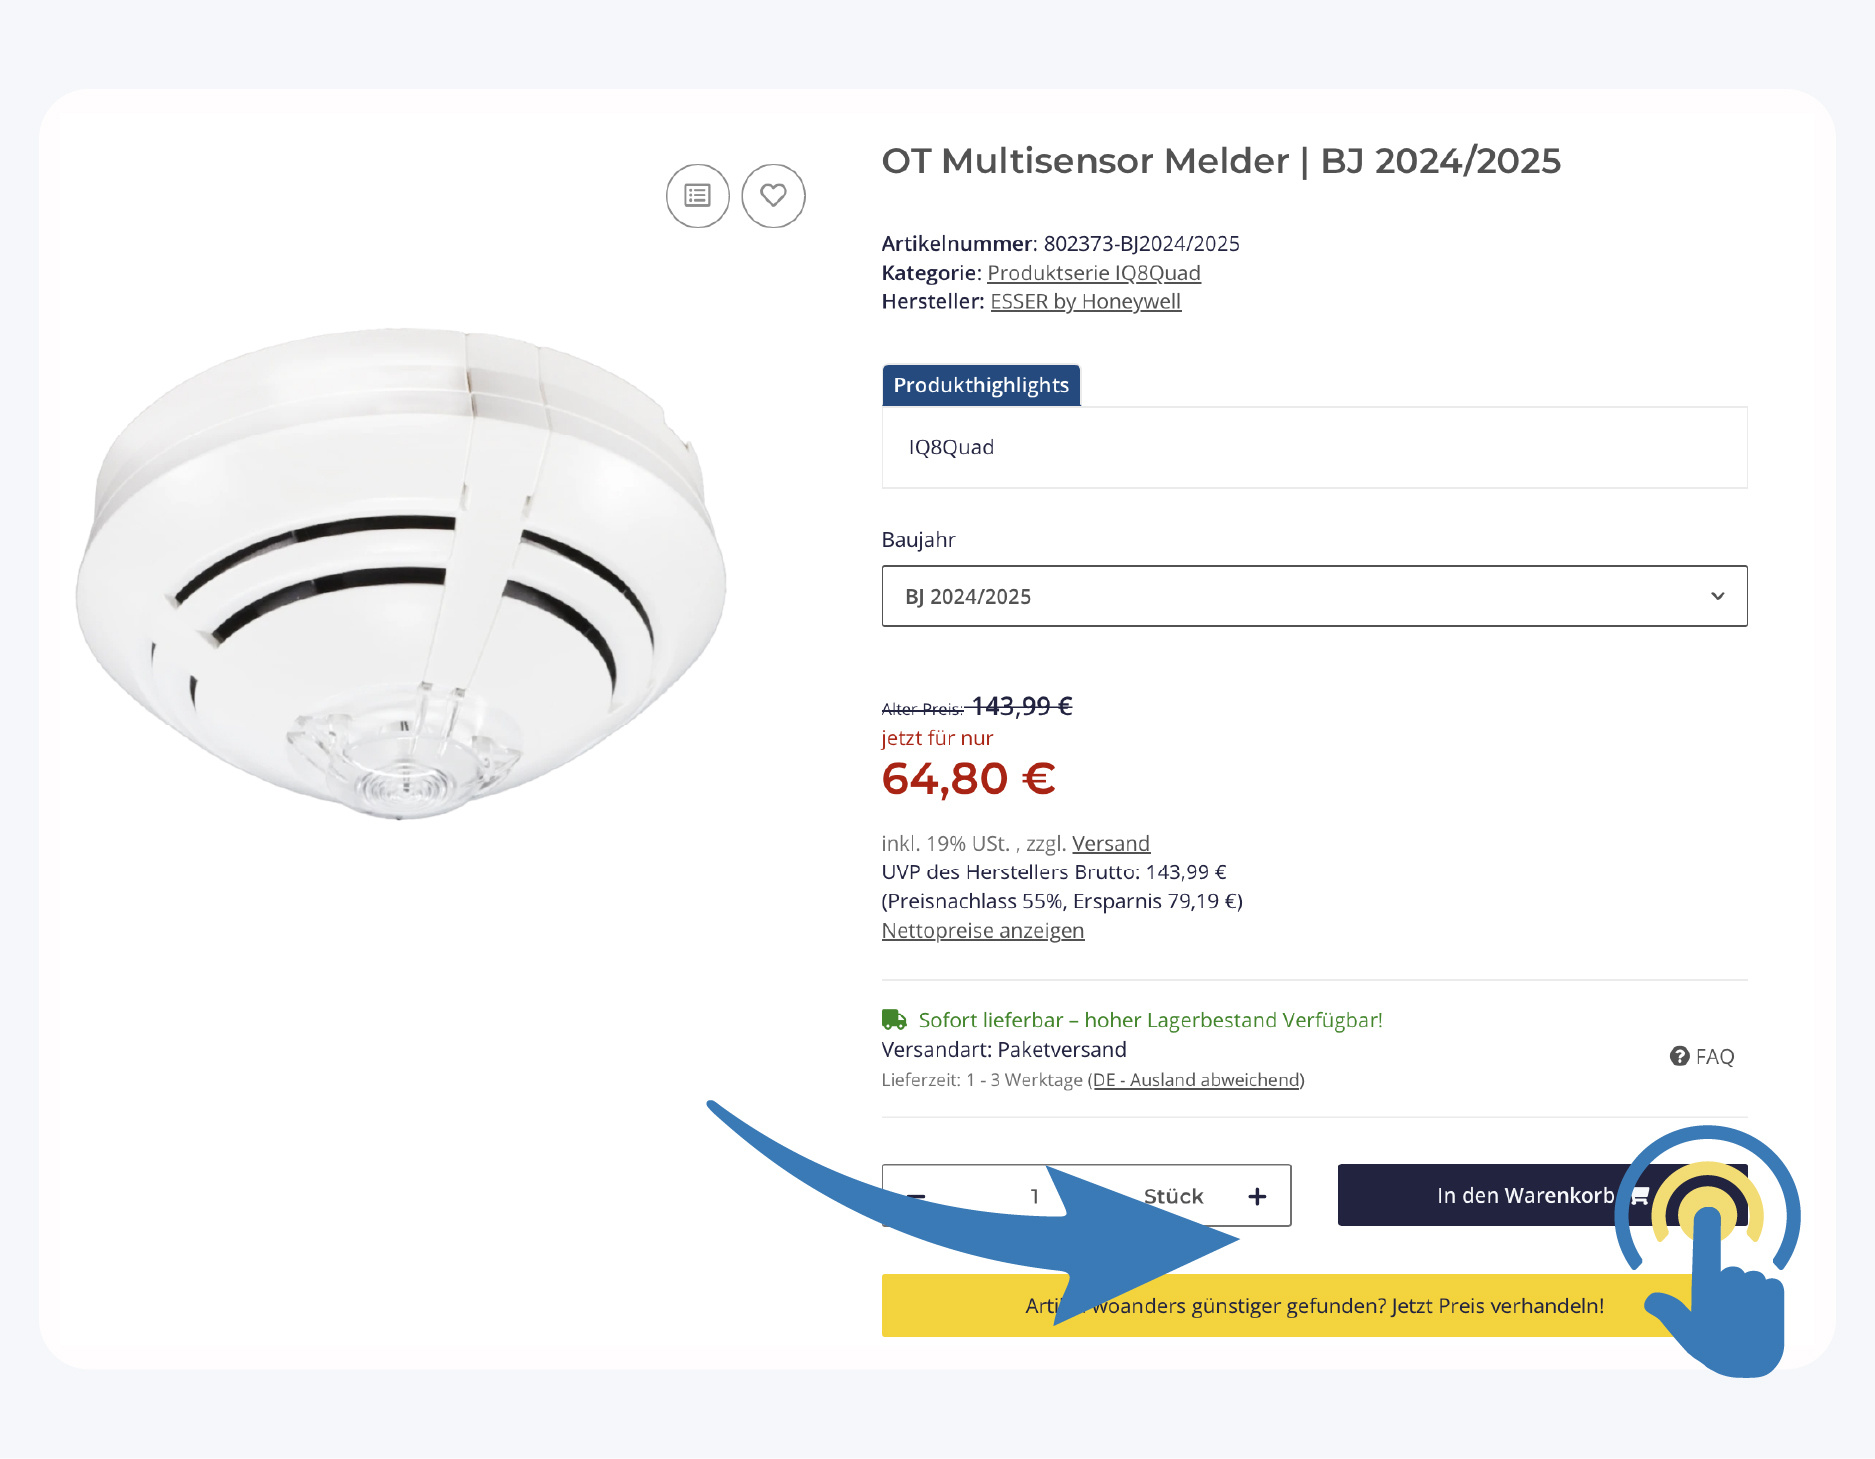Show Nettopreise anzeigen link
Image resolution: width=1875 pixels, height=1459 pixels.
click(983, 931)
